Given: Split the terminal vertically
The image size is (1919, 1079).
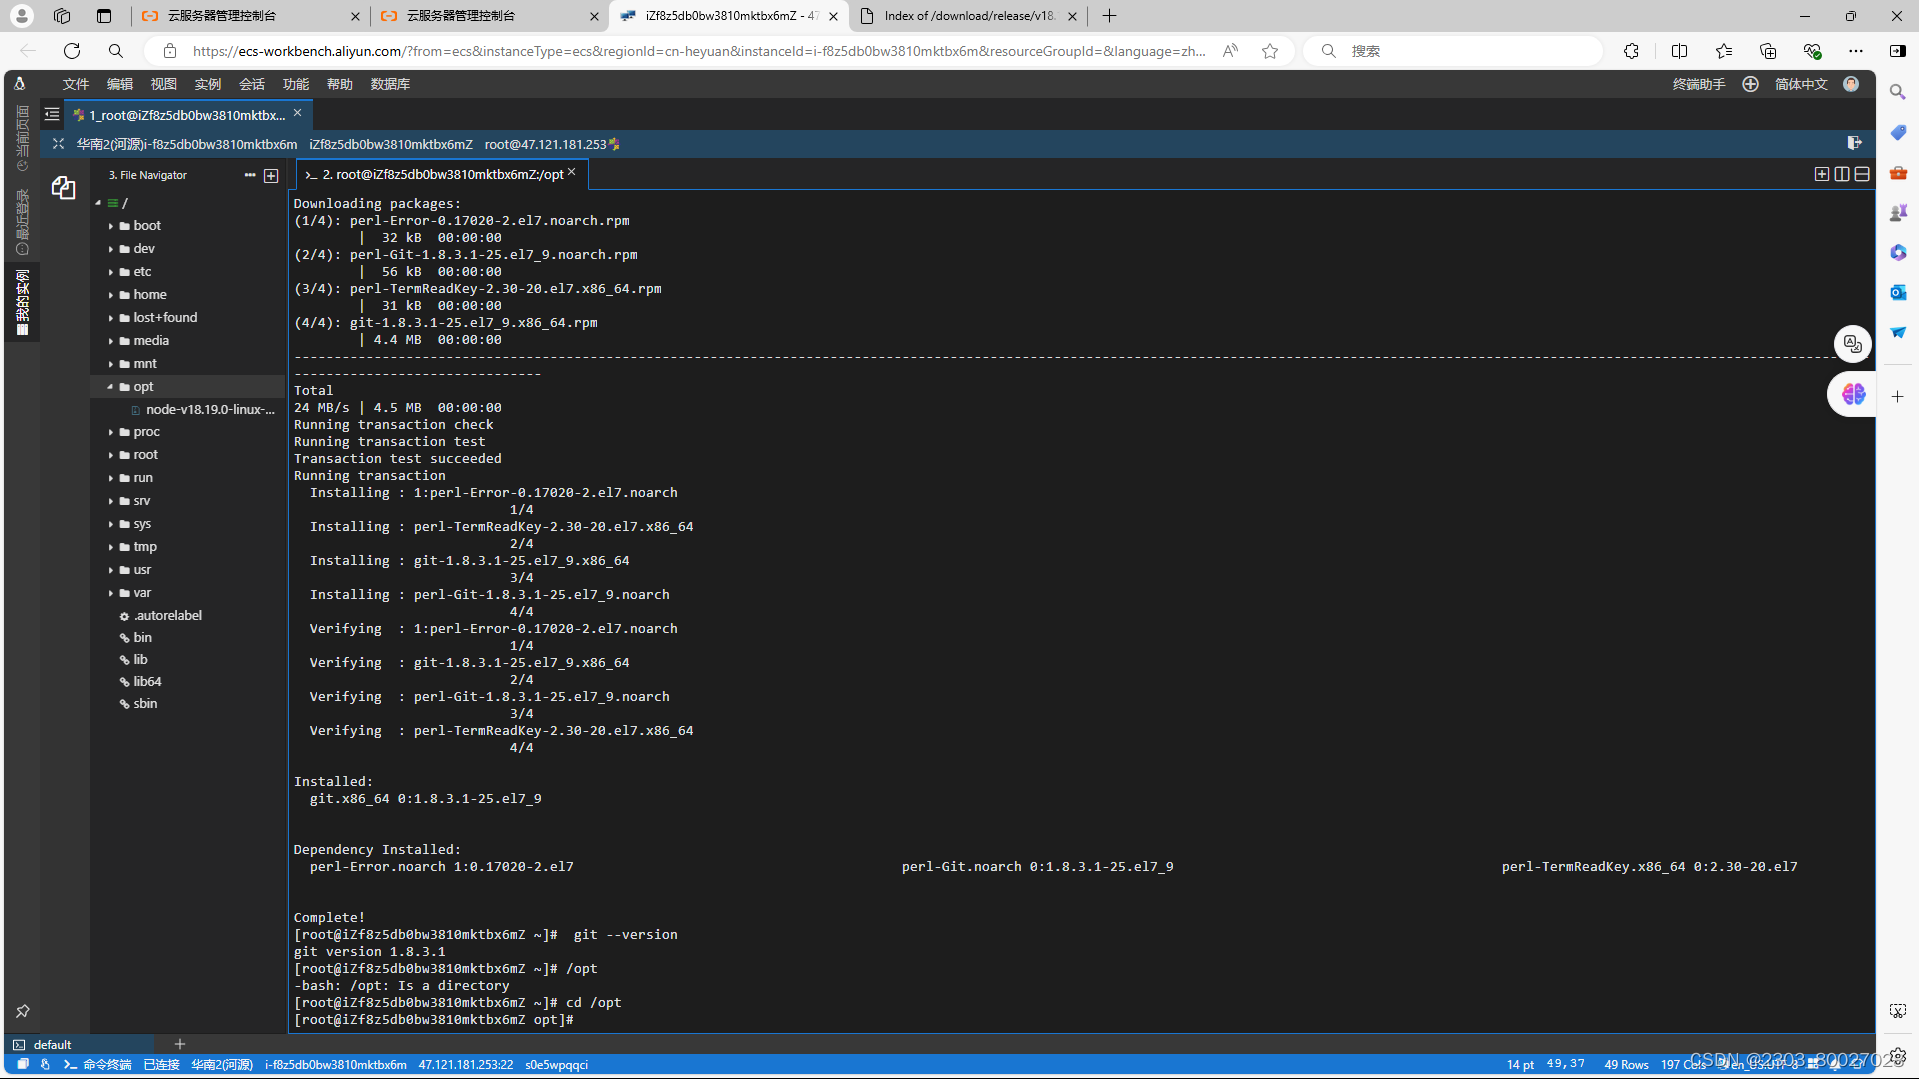Looking at the screenshot, I should click(x=1843, y=173).
